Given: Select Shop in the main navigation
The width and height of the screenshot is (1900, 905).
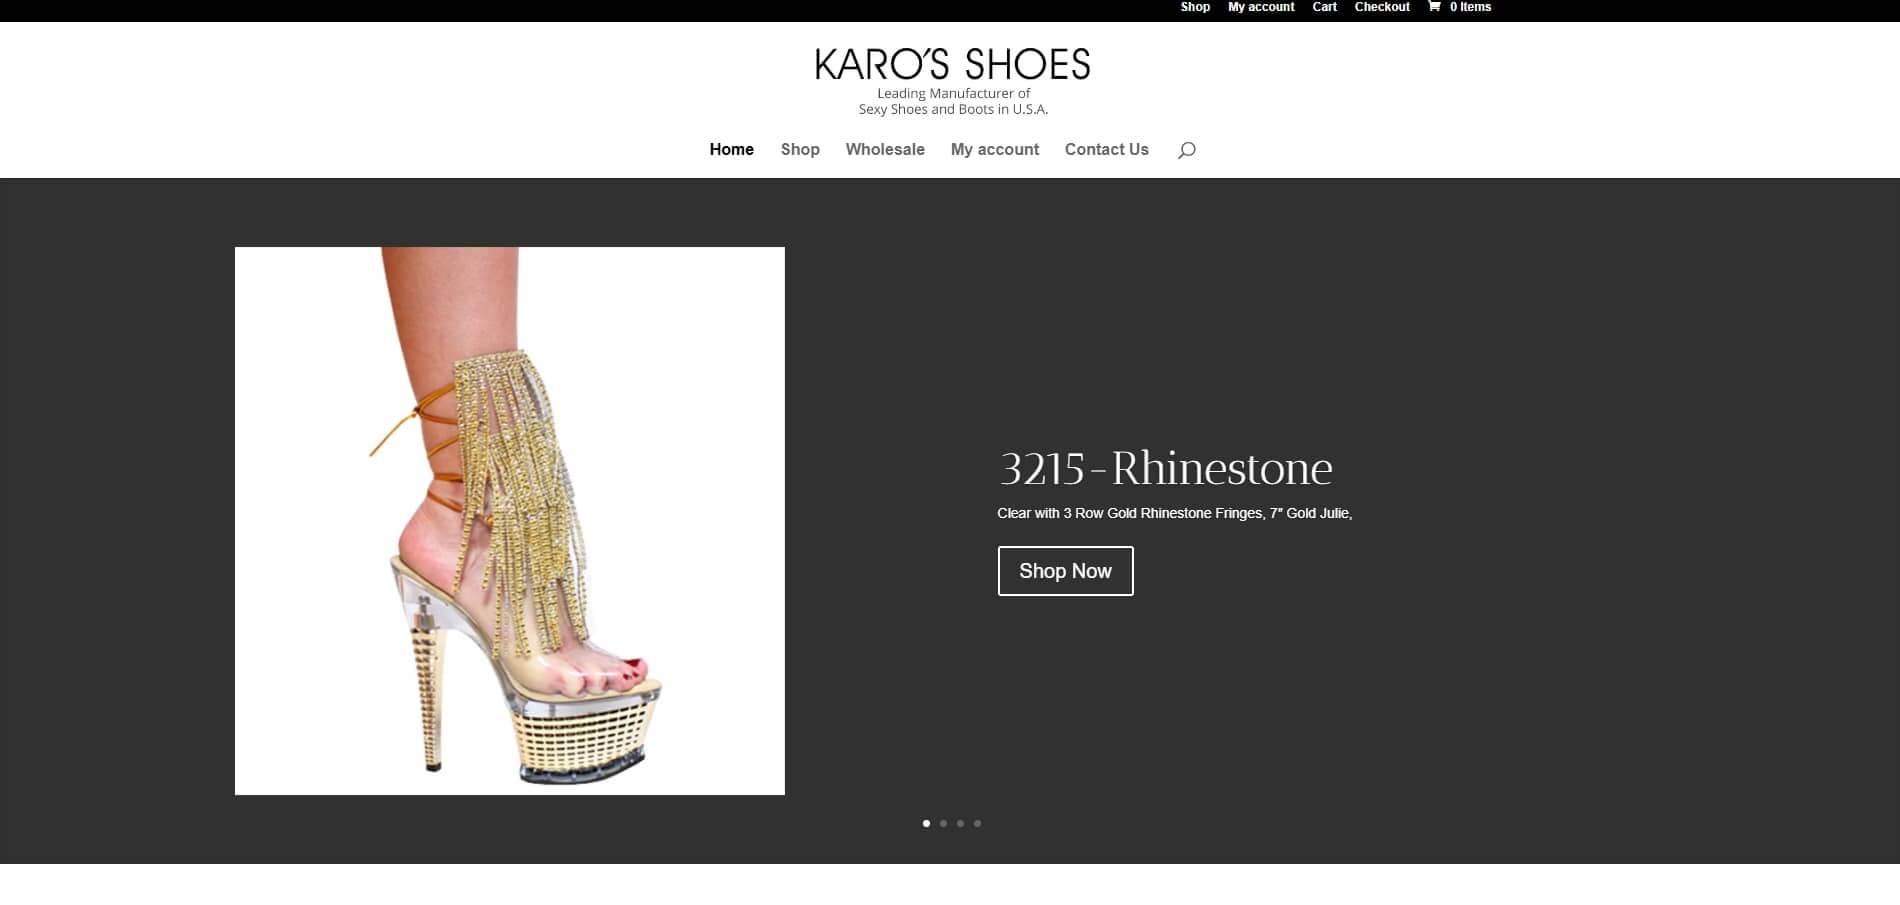Looking at the screenshot, I should [x=800, y=149].
